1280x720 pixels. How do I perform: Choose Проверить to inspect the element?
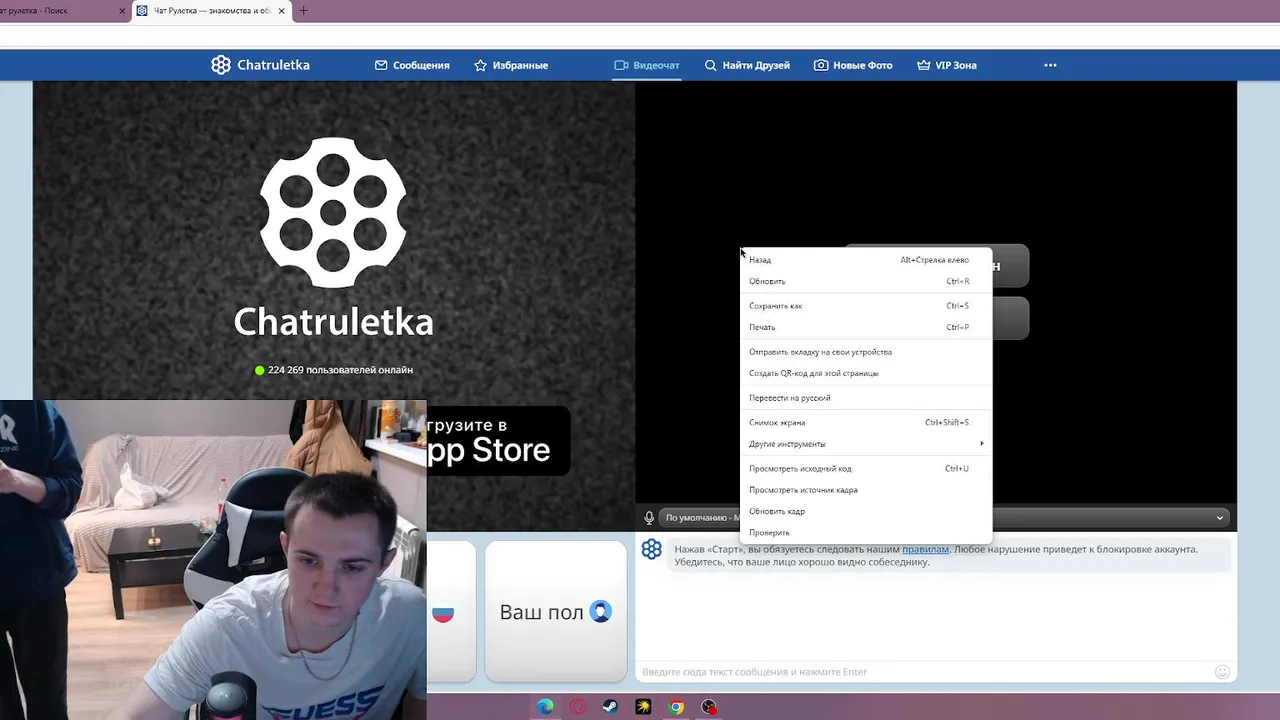coord(866,533)
